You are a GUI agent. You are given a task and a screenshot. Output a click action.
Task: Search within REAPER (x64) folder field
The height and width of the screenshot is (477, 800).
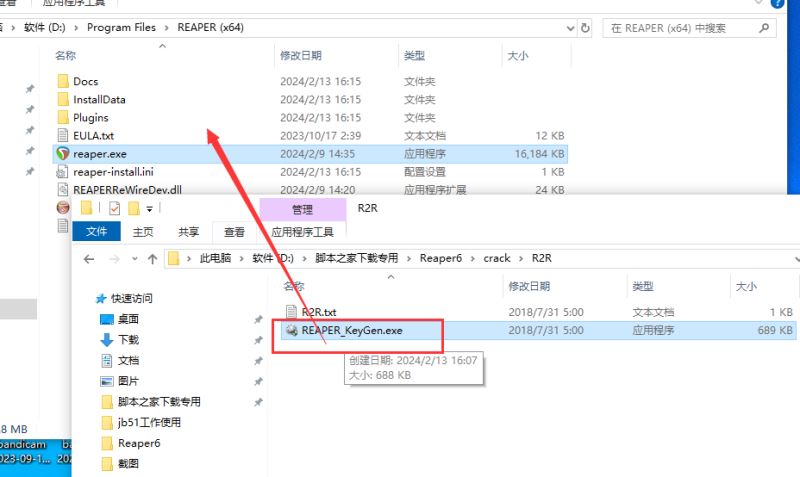pyautogui.click(x=689, y=28)
